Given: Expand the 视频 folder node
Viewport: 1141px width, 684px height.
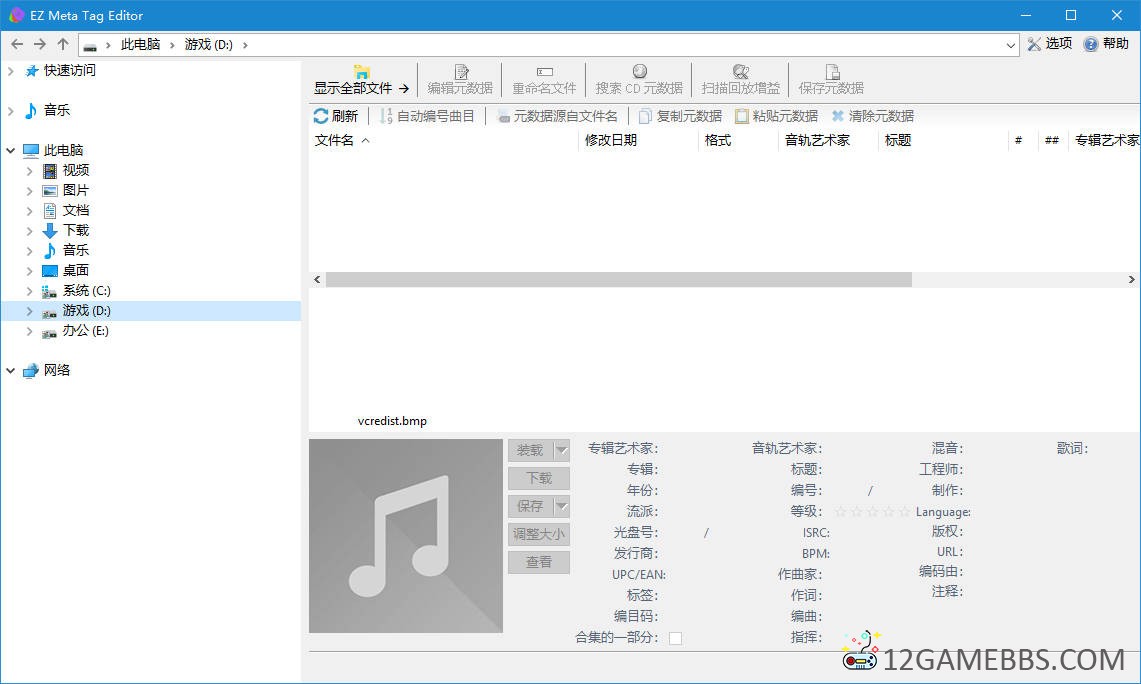Looking at the screenshot, I should (29, 170).
